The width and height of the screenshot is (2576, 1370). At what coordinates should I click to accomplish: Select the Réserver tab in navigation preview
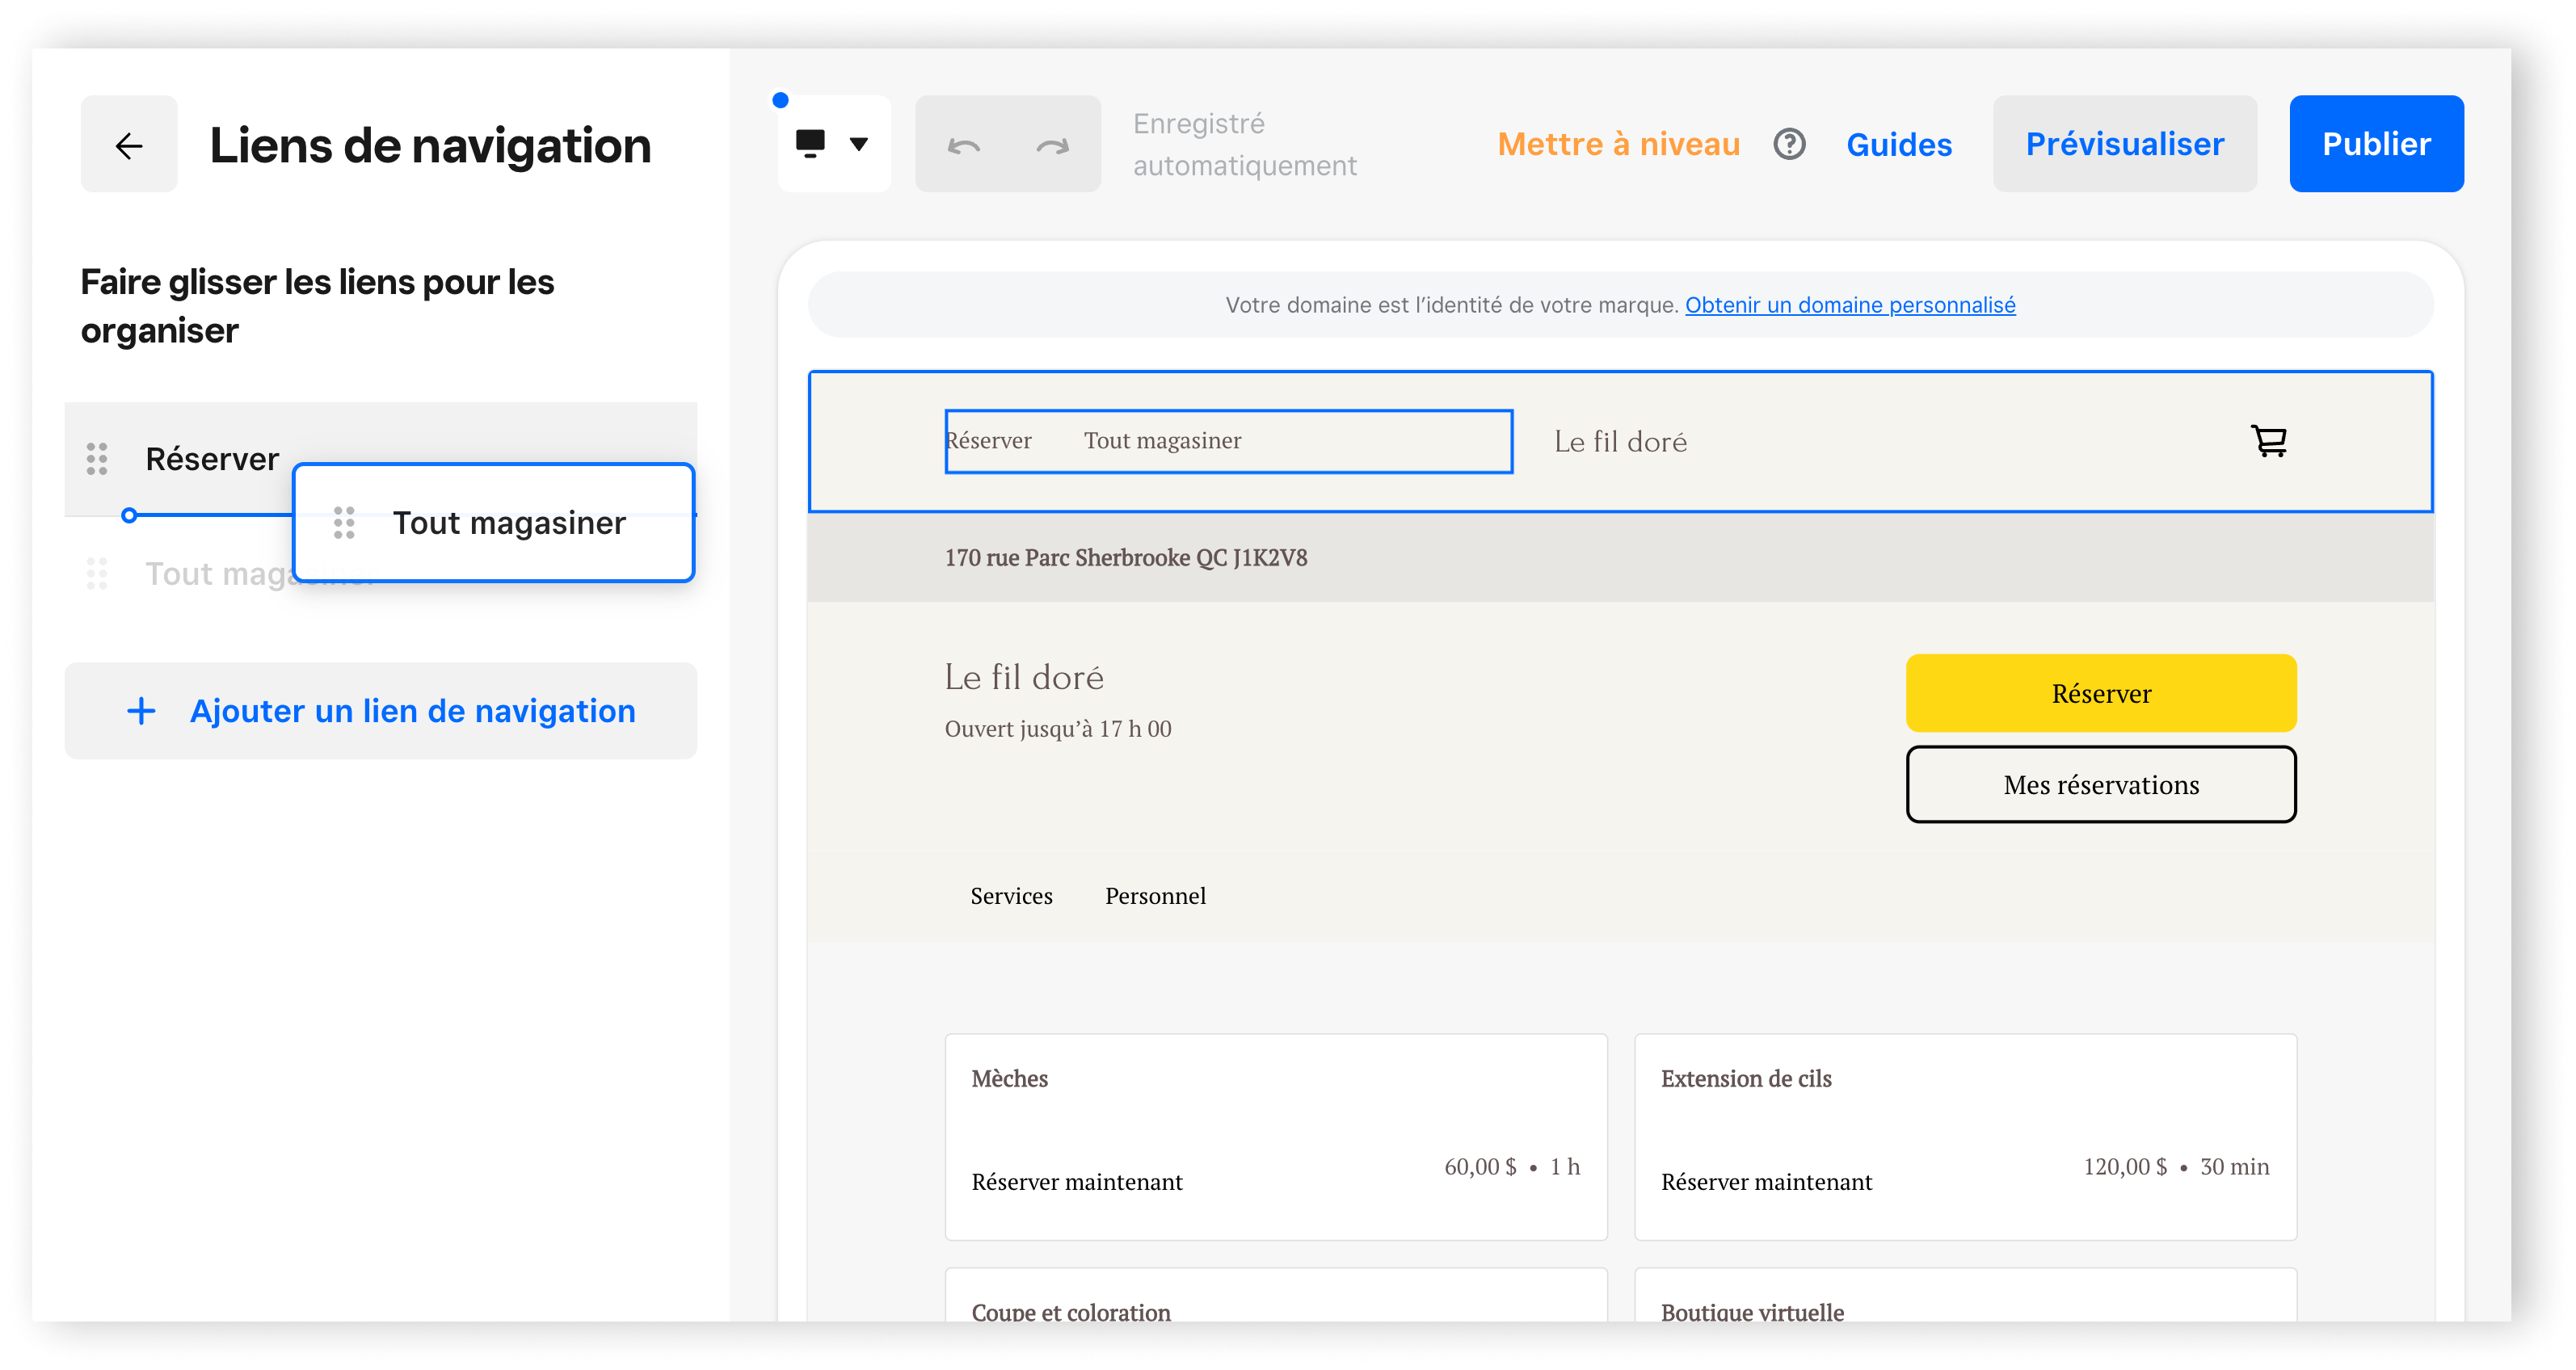(x=988, y=439)
